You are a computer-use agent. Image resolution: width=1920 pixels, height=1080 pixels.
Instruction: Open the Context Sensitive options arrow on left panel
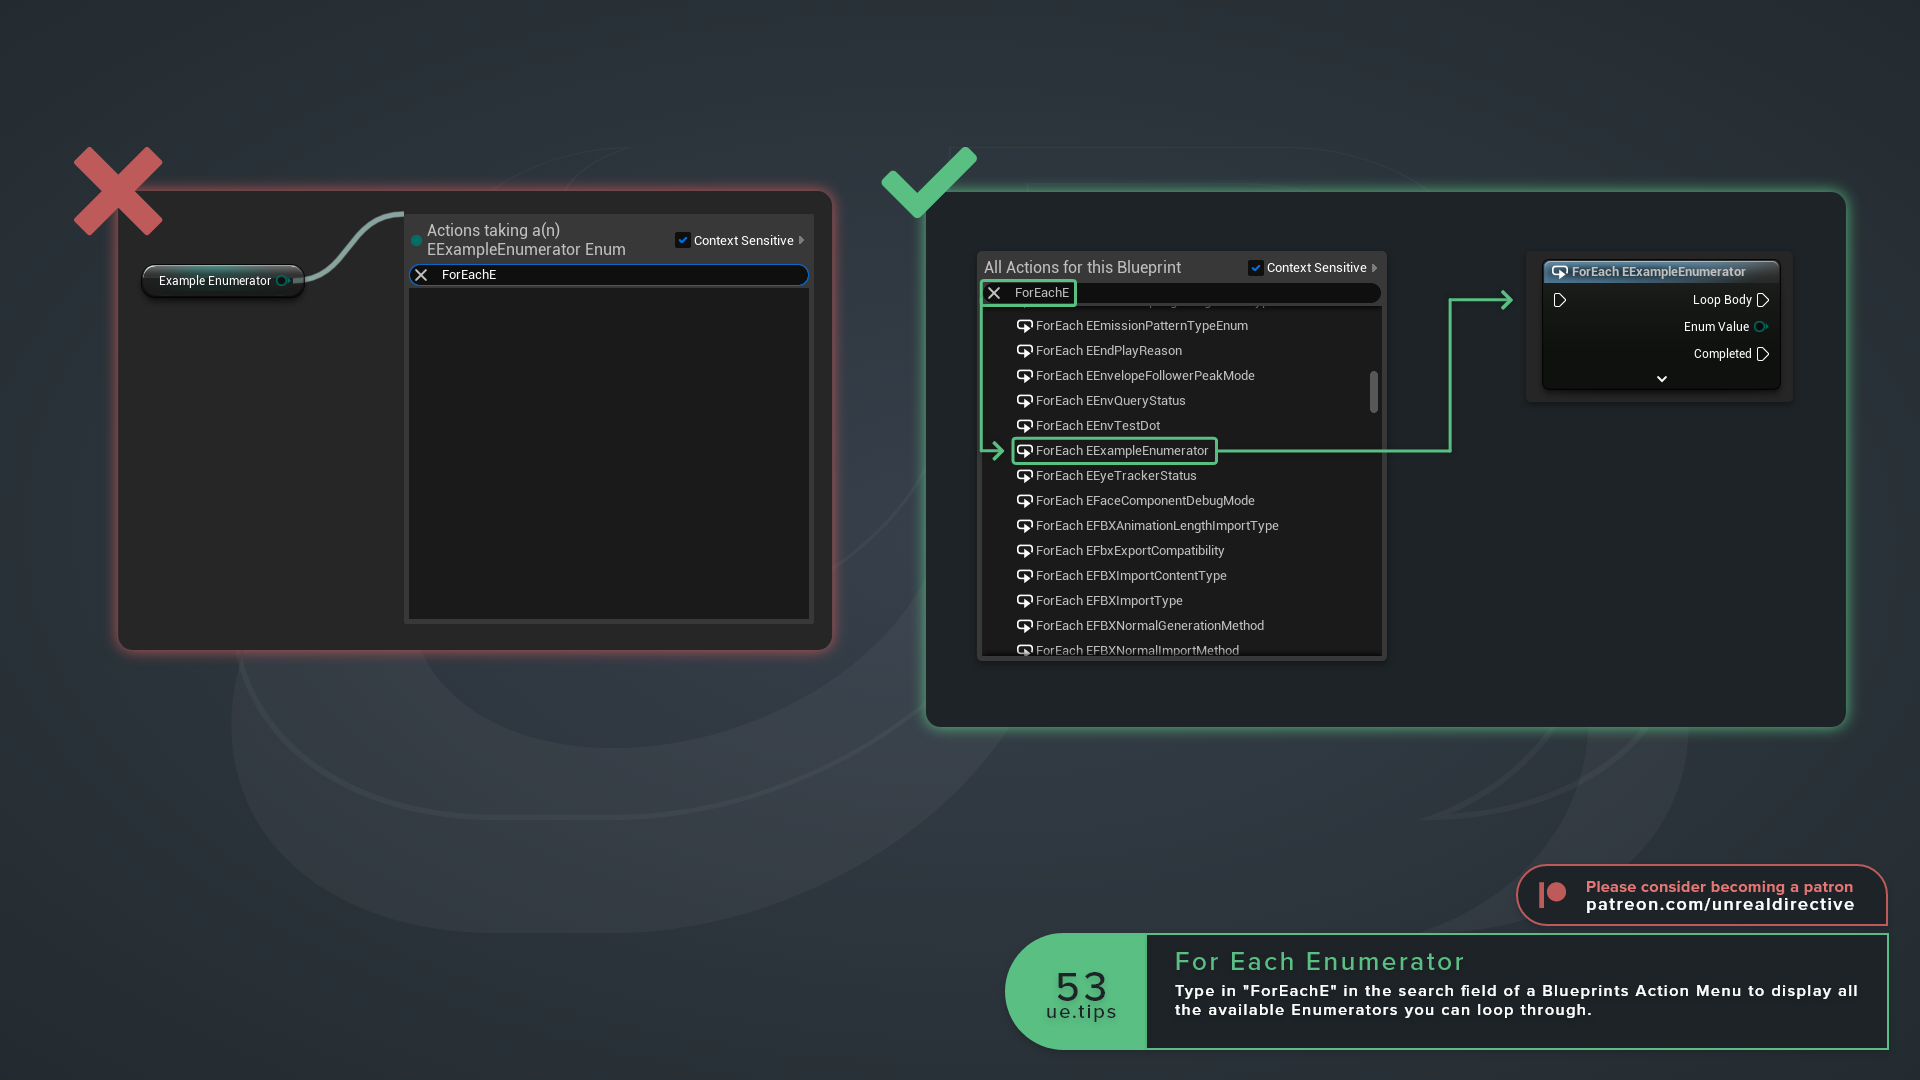click(x=801, y=240)
